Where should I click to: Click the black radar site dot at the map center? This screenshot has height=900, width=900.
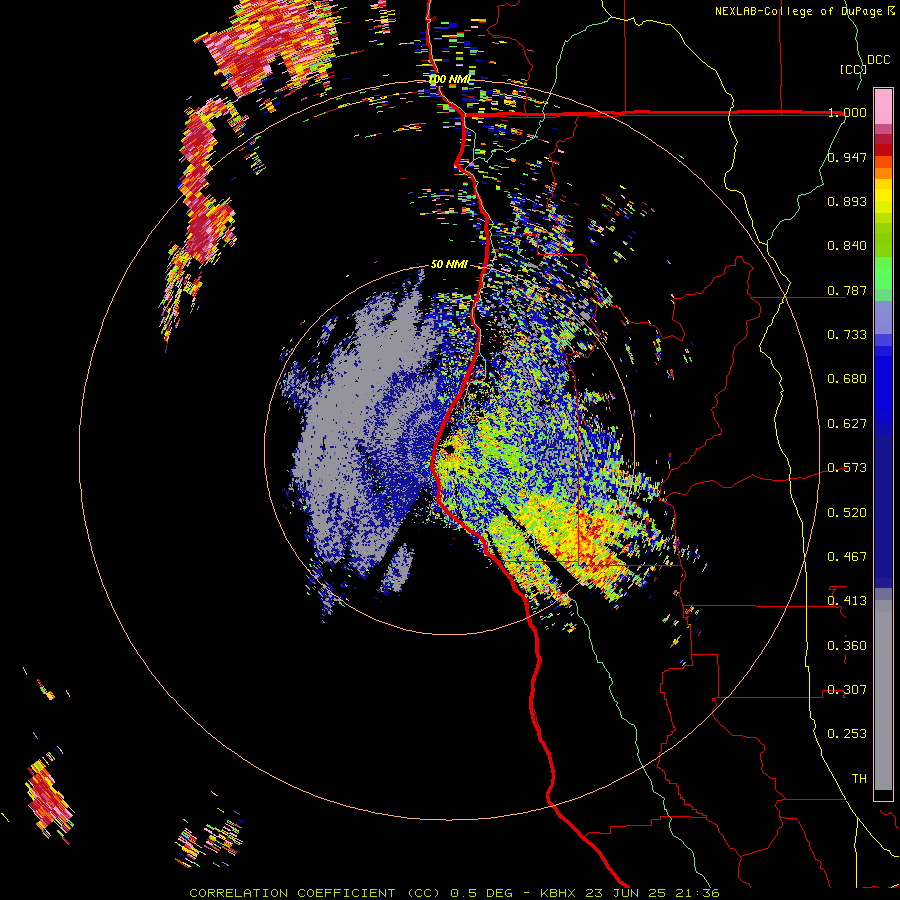[449, 449]
